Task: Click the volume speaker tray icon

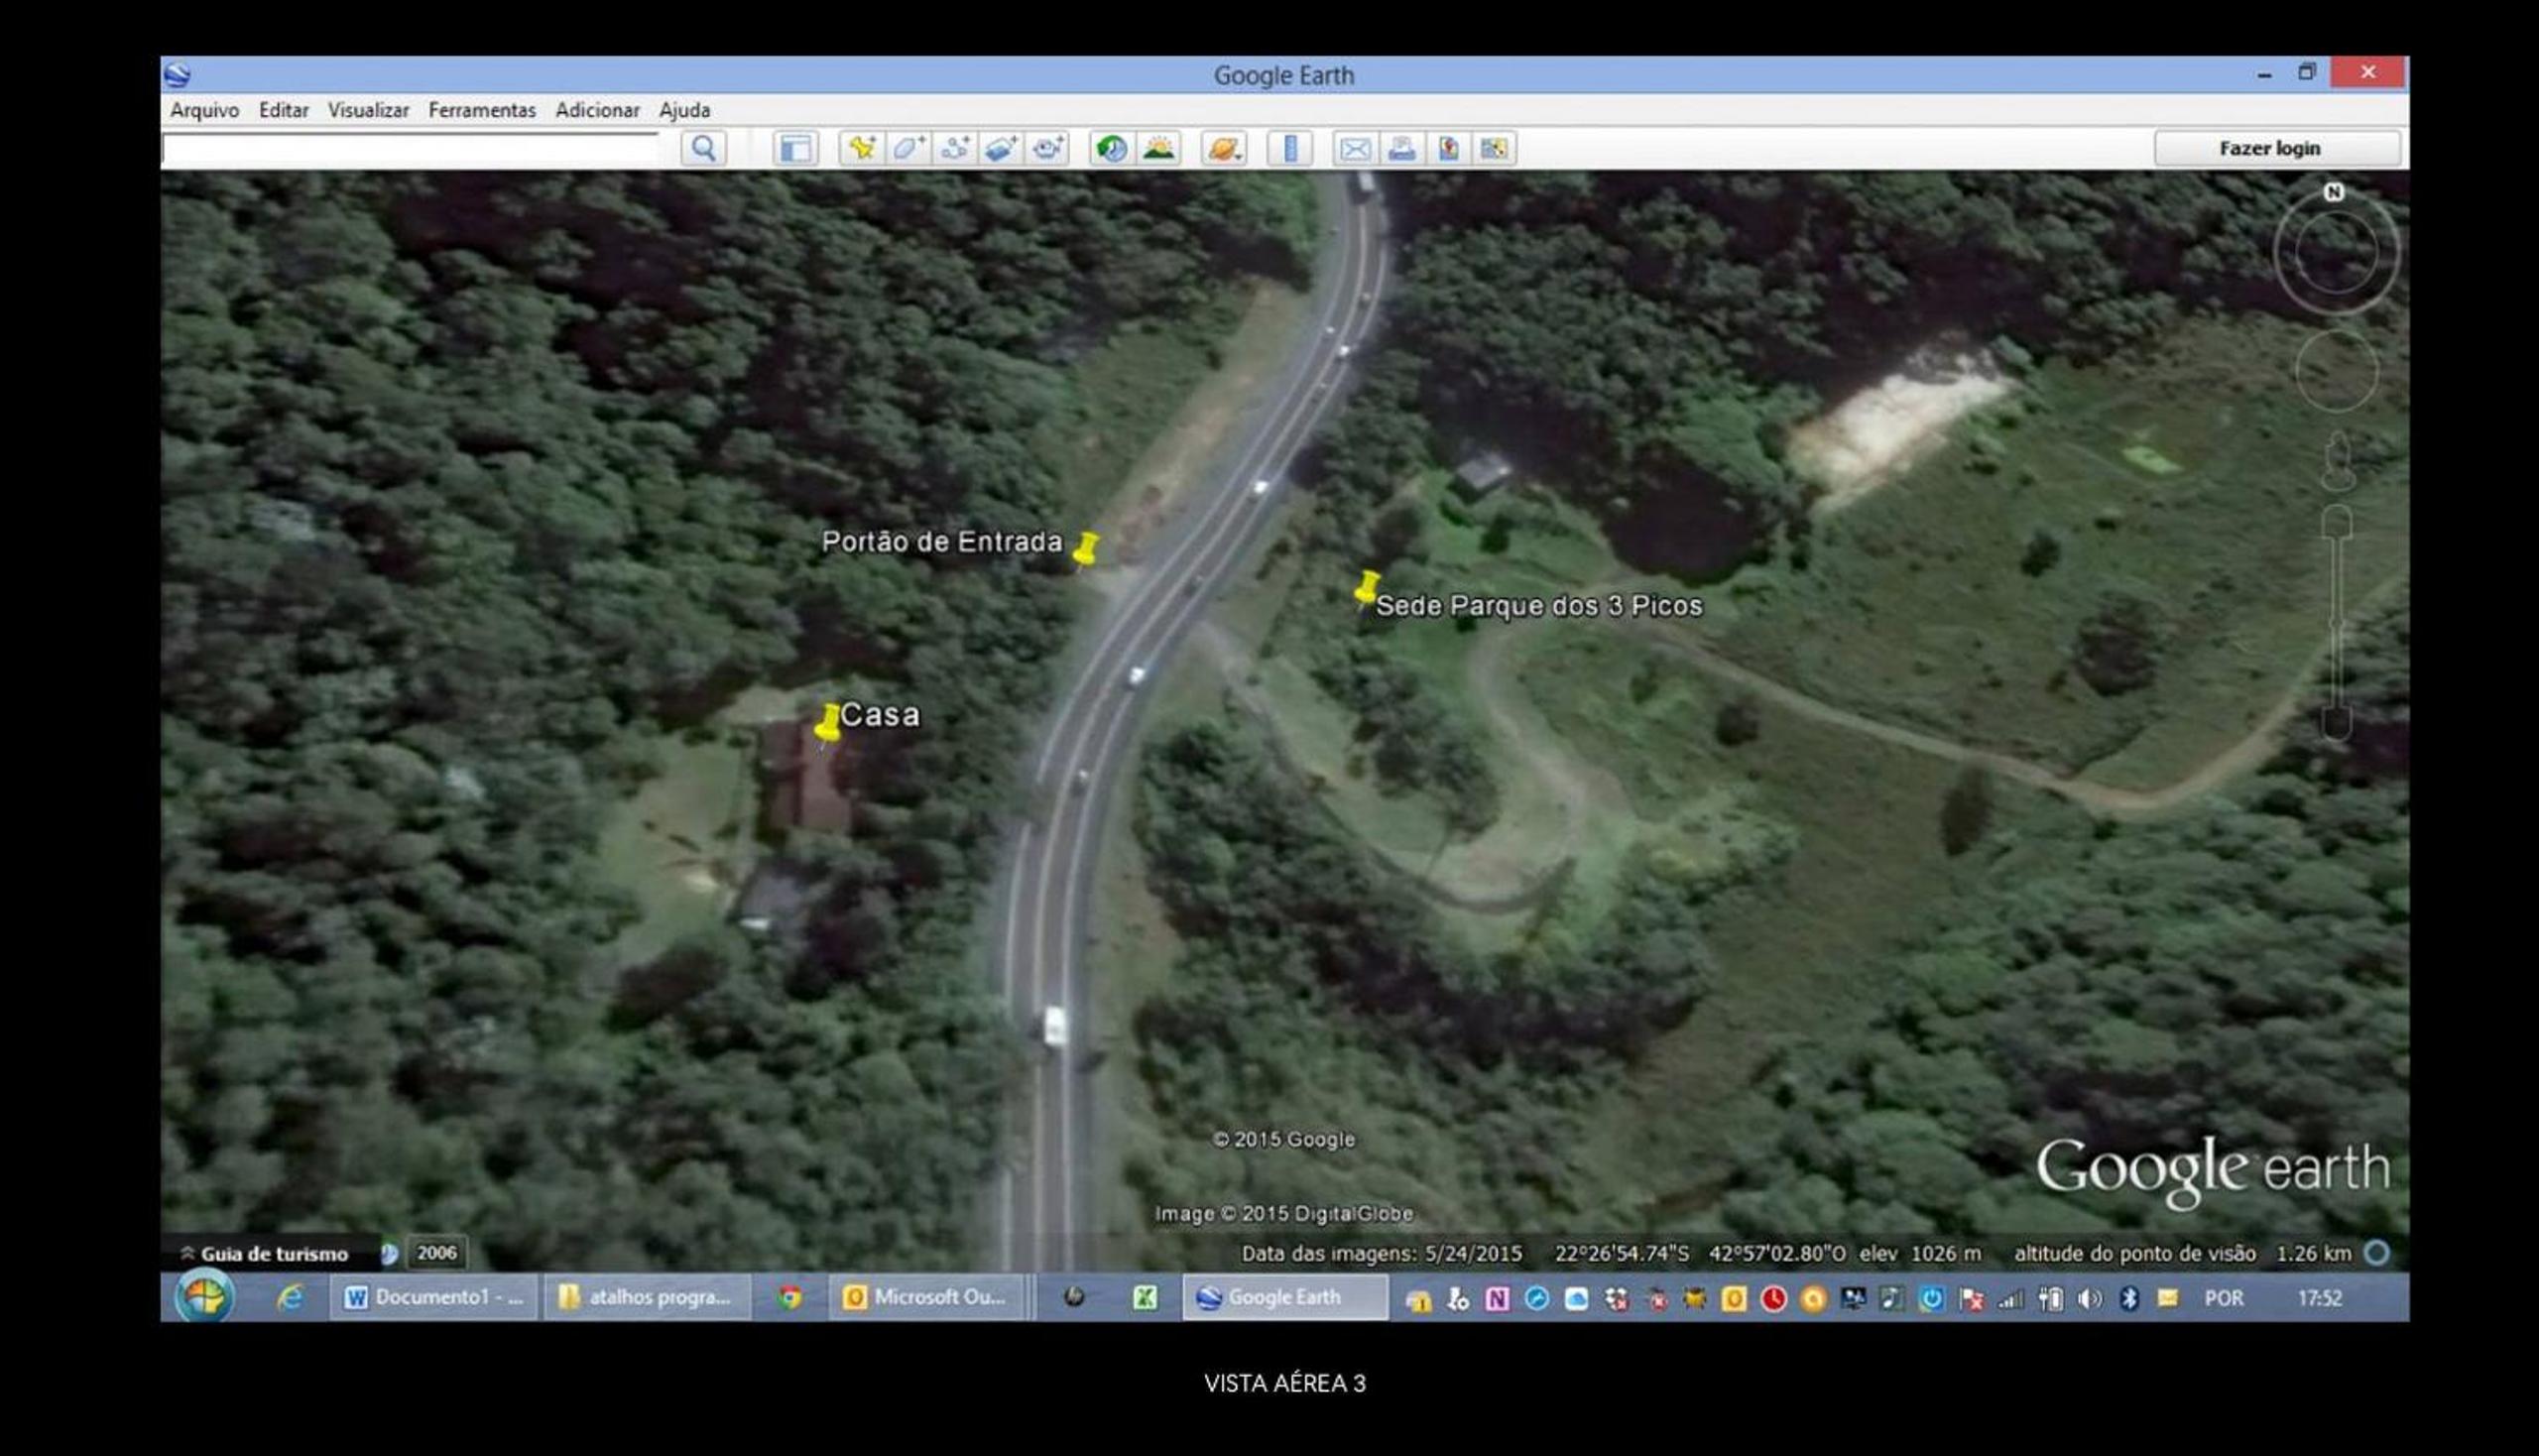Action: (2089, 1299)
